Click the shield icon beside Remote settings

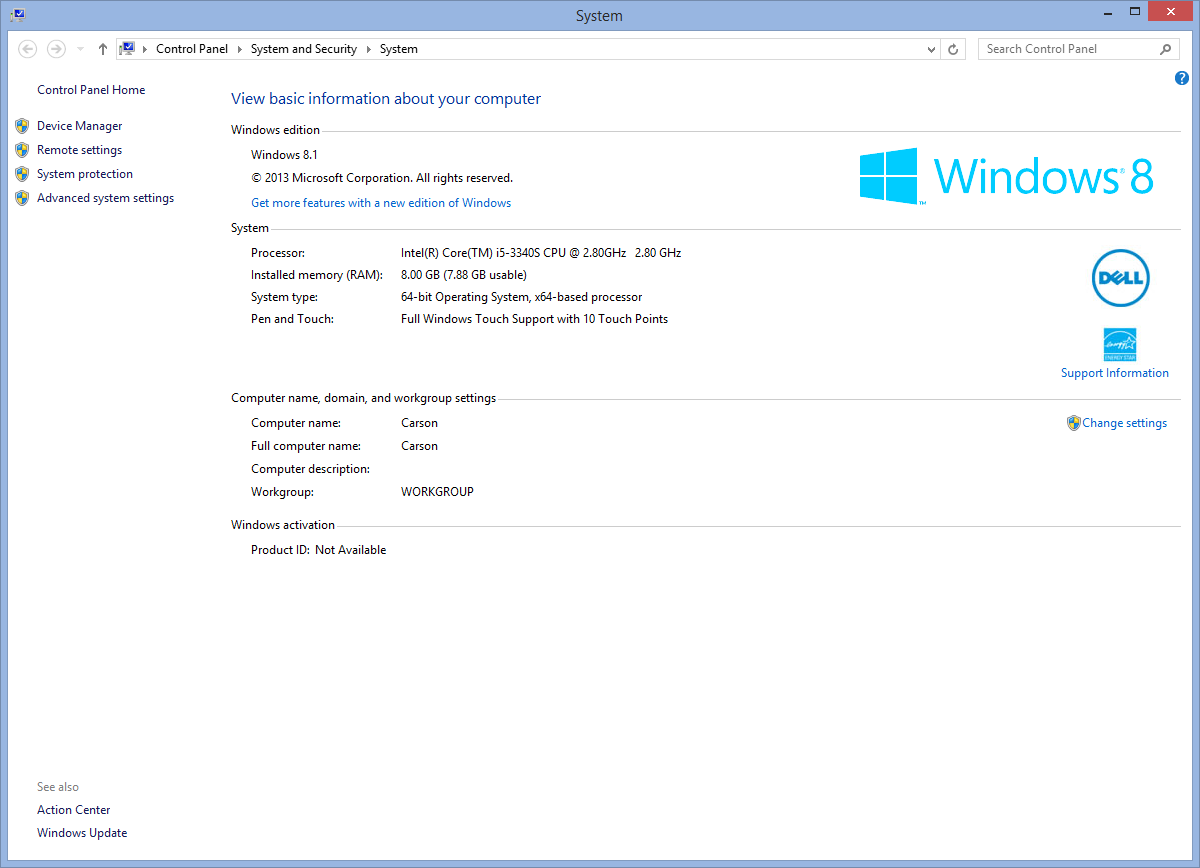click(x=22, y=150)
